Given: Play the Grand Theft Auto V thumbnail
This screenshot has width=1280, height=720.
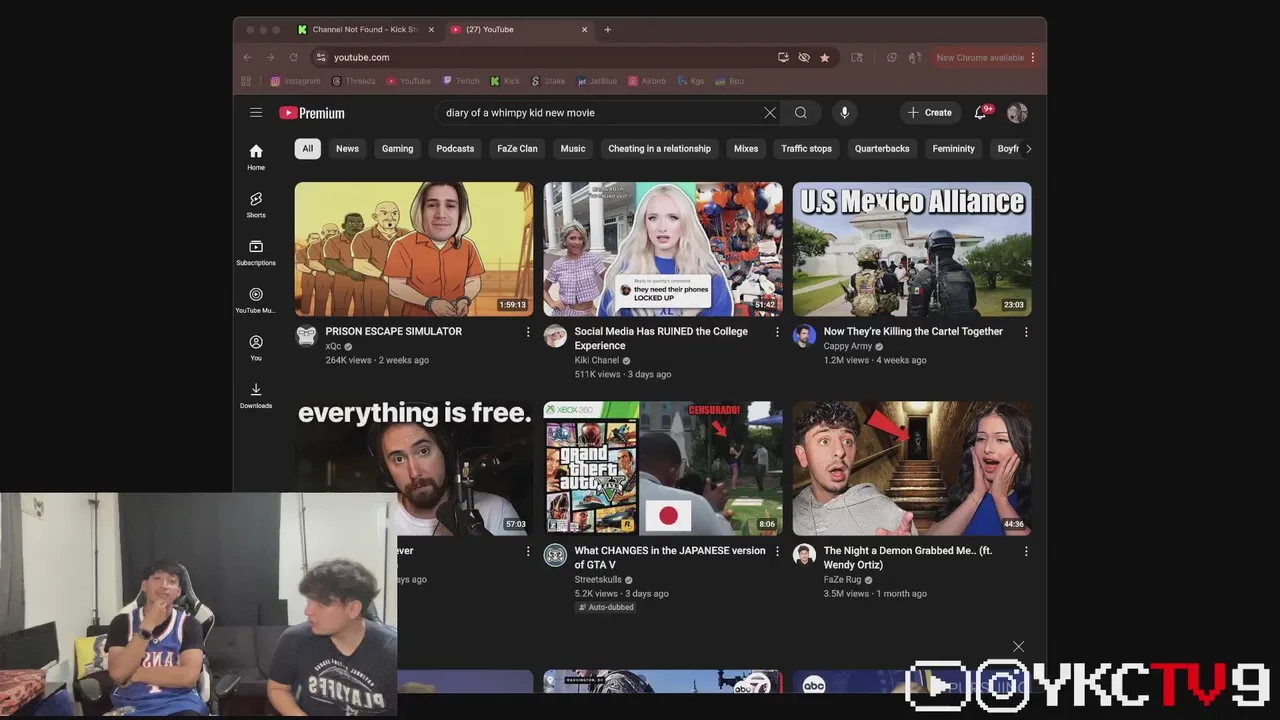Looking at the screenshot, I should 663,468.
